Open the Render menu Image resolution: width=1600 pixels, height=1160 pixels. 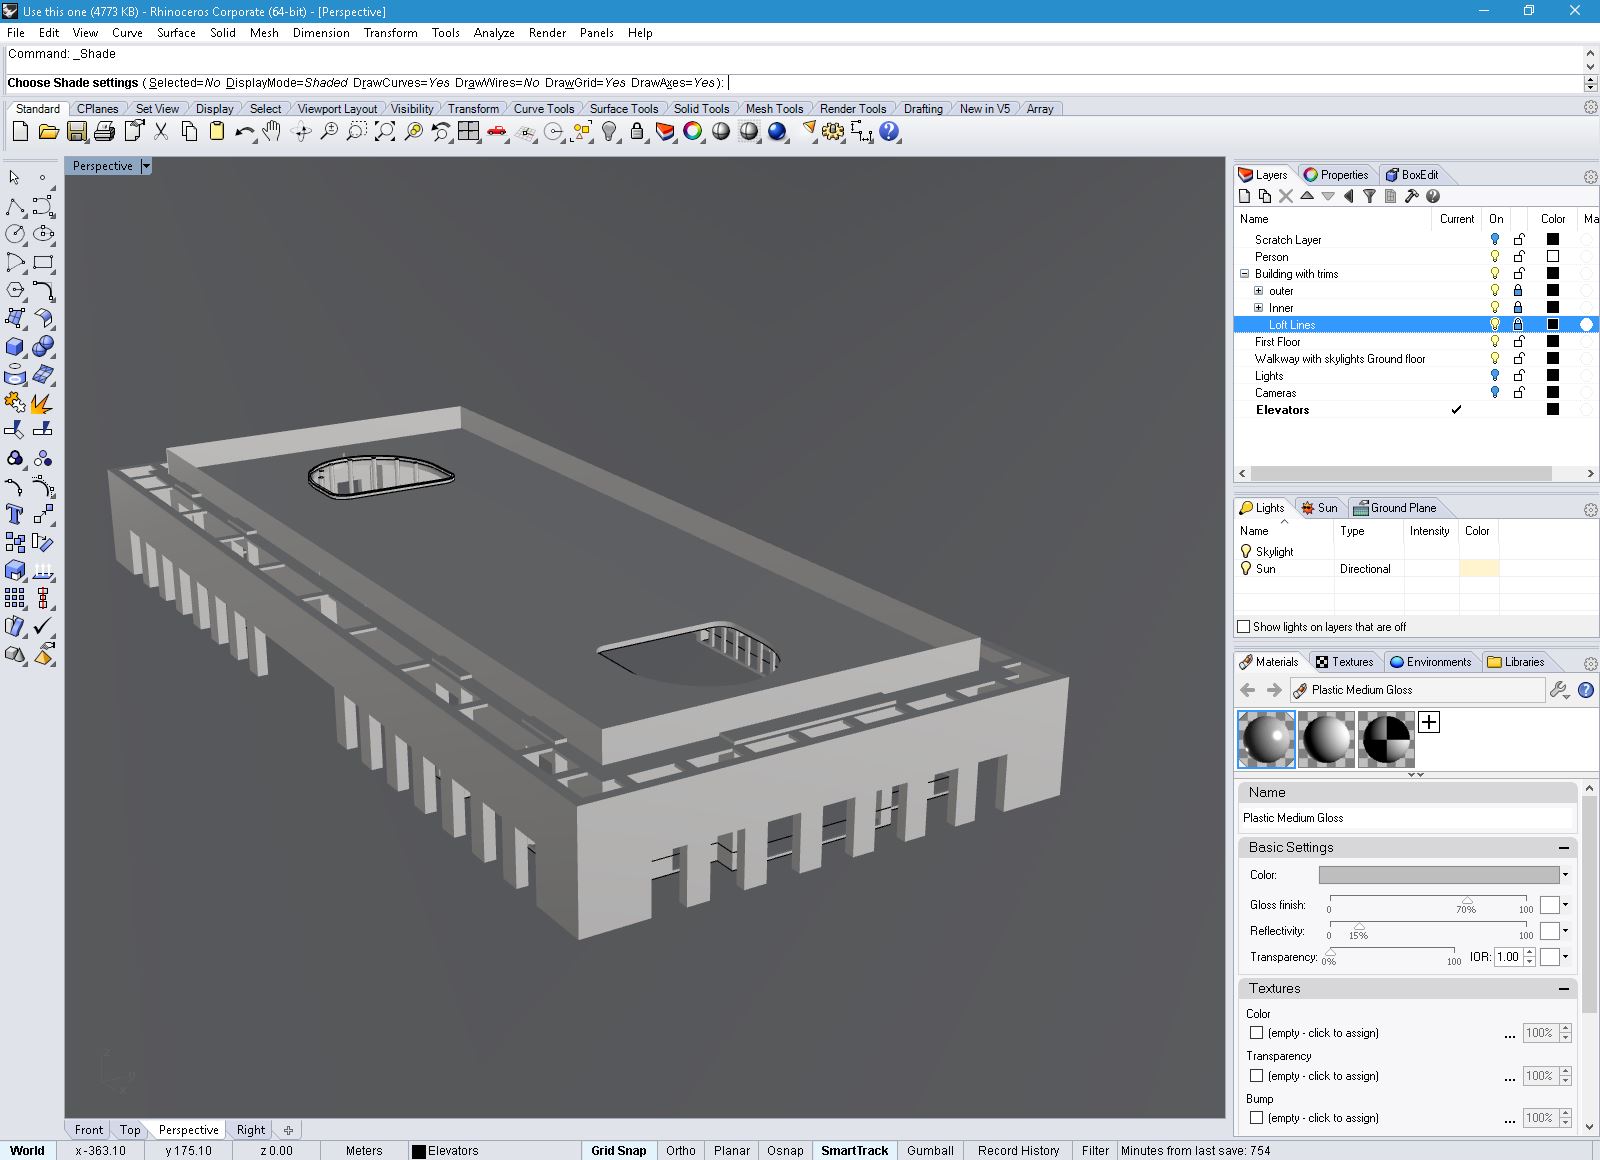pyautogui.click(x=547, y=33)
